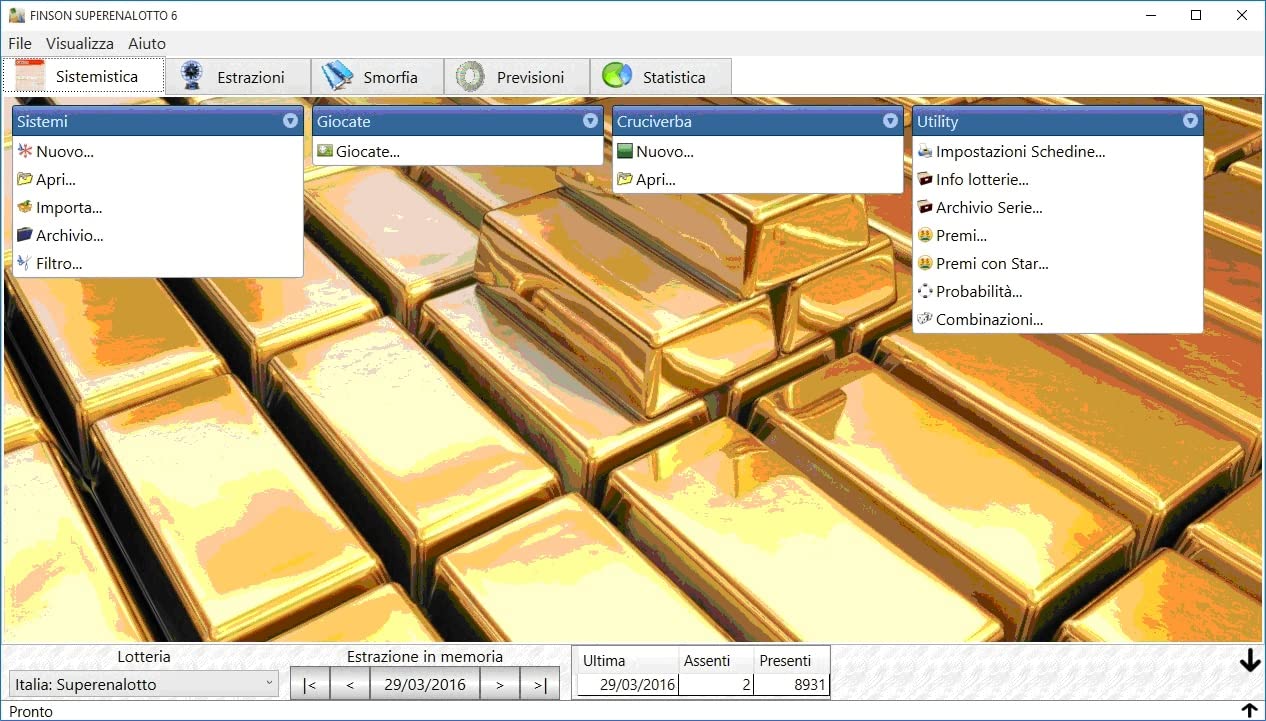Open Combinazioni... link
The width and height of the screenshot is (1266, 721).
click(x=989, y=320)
